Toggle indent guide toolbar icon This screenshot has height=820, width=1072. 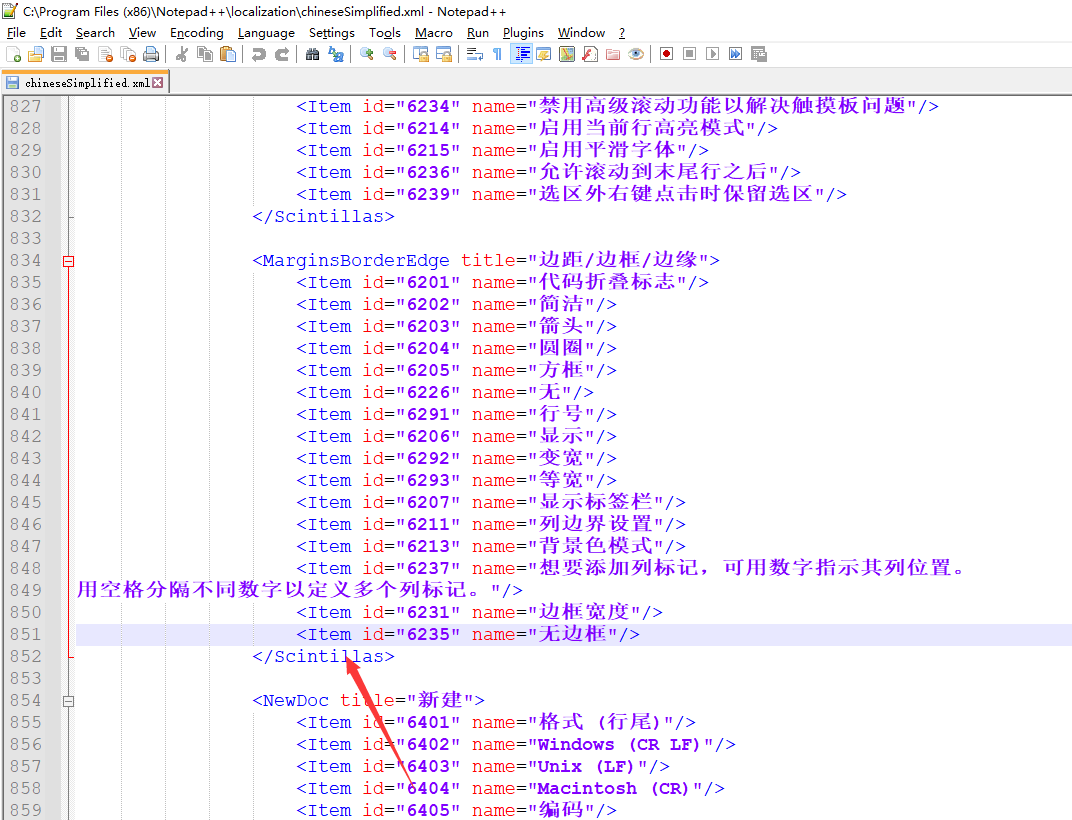click(x=522, y=55)
